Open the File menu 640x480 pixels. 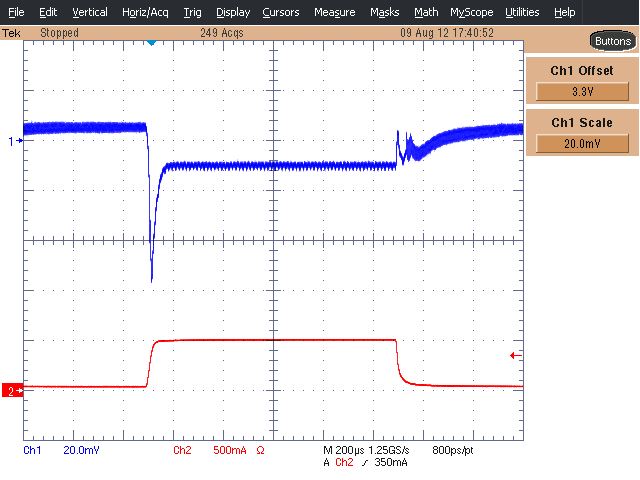(16, 12)
